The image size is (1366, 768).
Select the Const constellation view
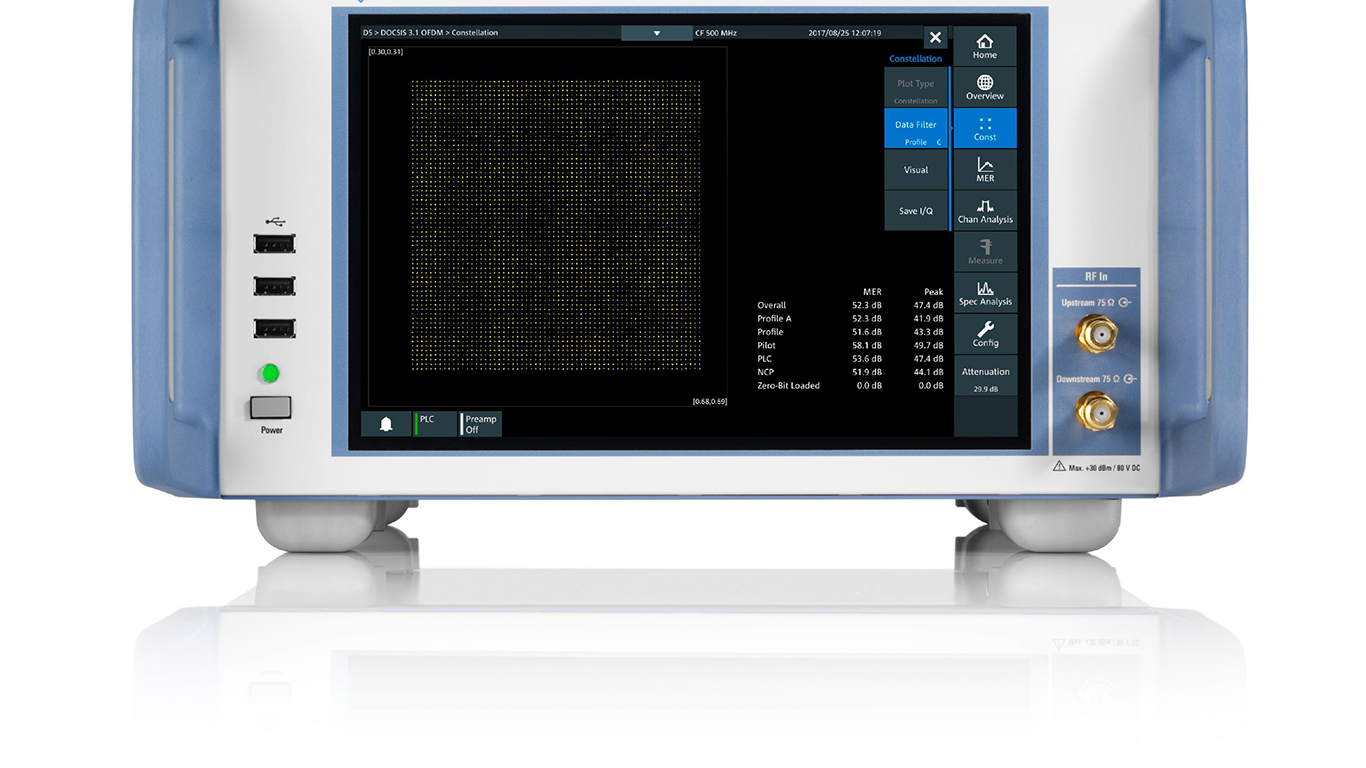click(984, 129)
